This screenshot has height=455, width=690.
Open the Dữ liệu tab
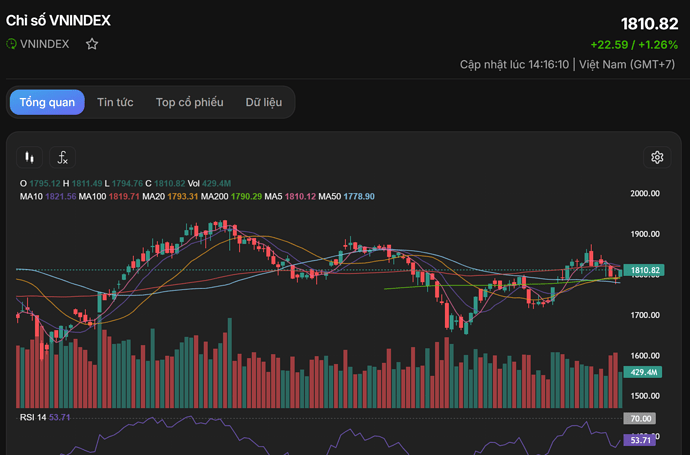(x=264, y=102)
